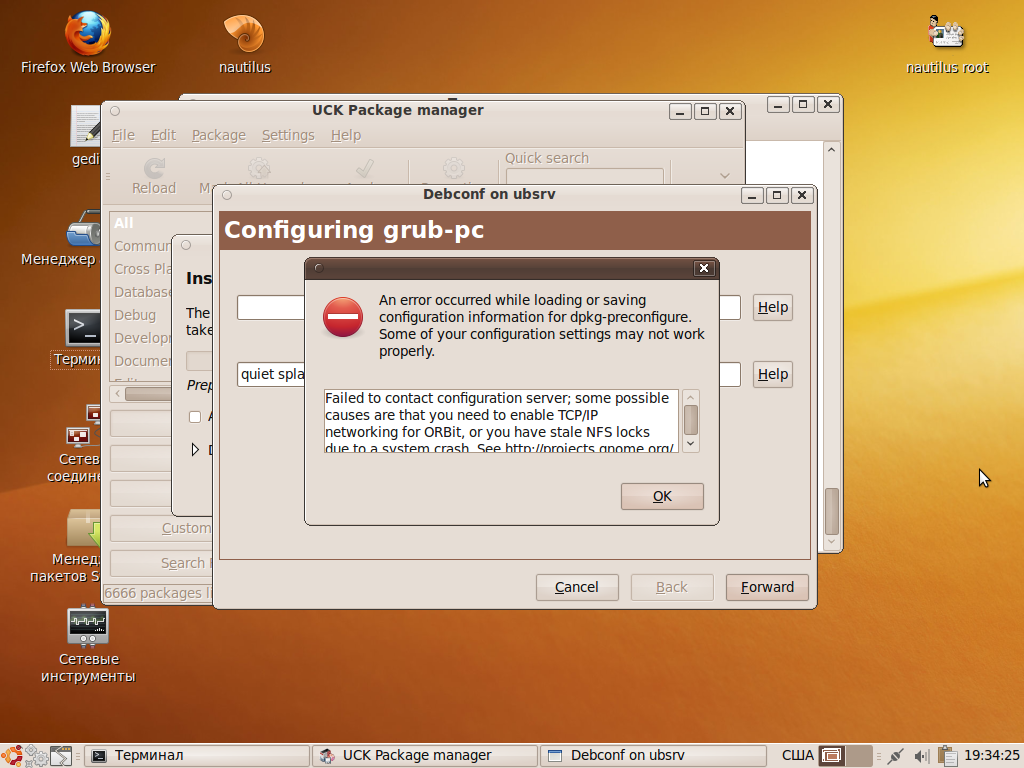Open the Package menu in UCK Package manager
Image resolution: width=1024 pixels, height=768 pixels.
[219, 135]
